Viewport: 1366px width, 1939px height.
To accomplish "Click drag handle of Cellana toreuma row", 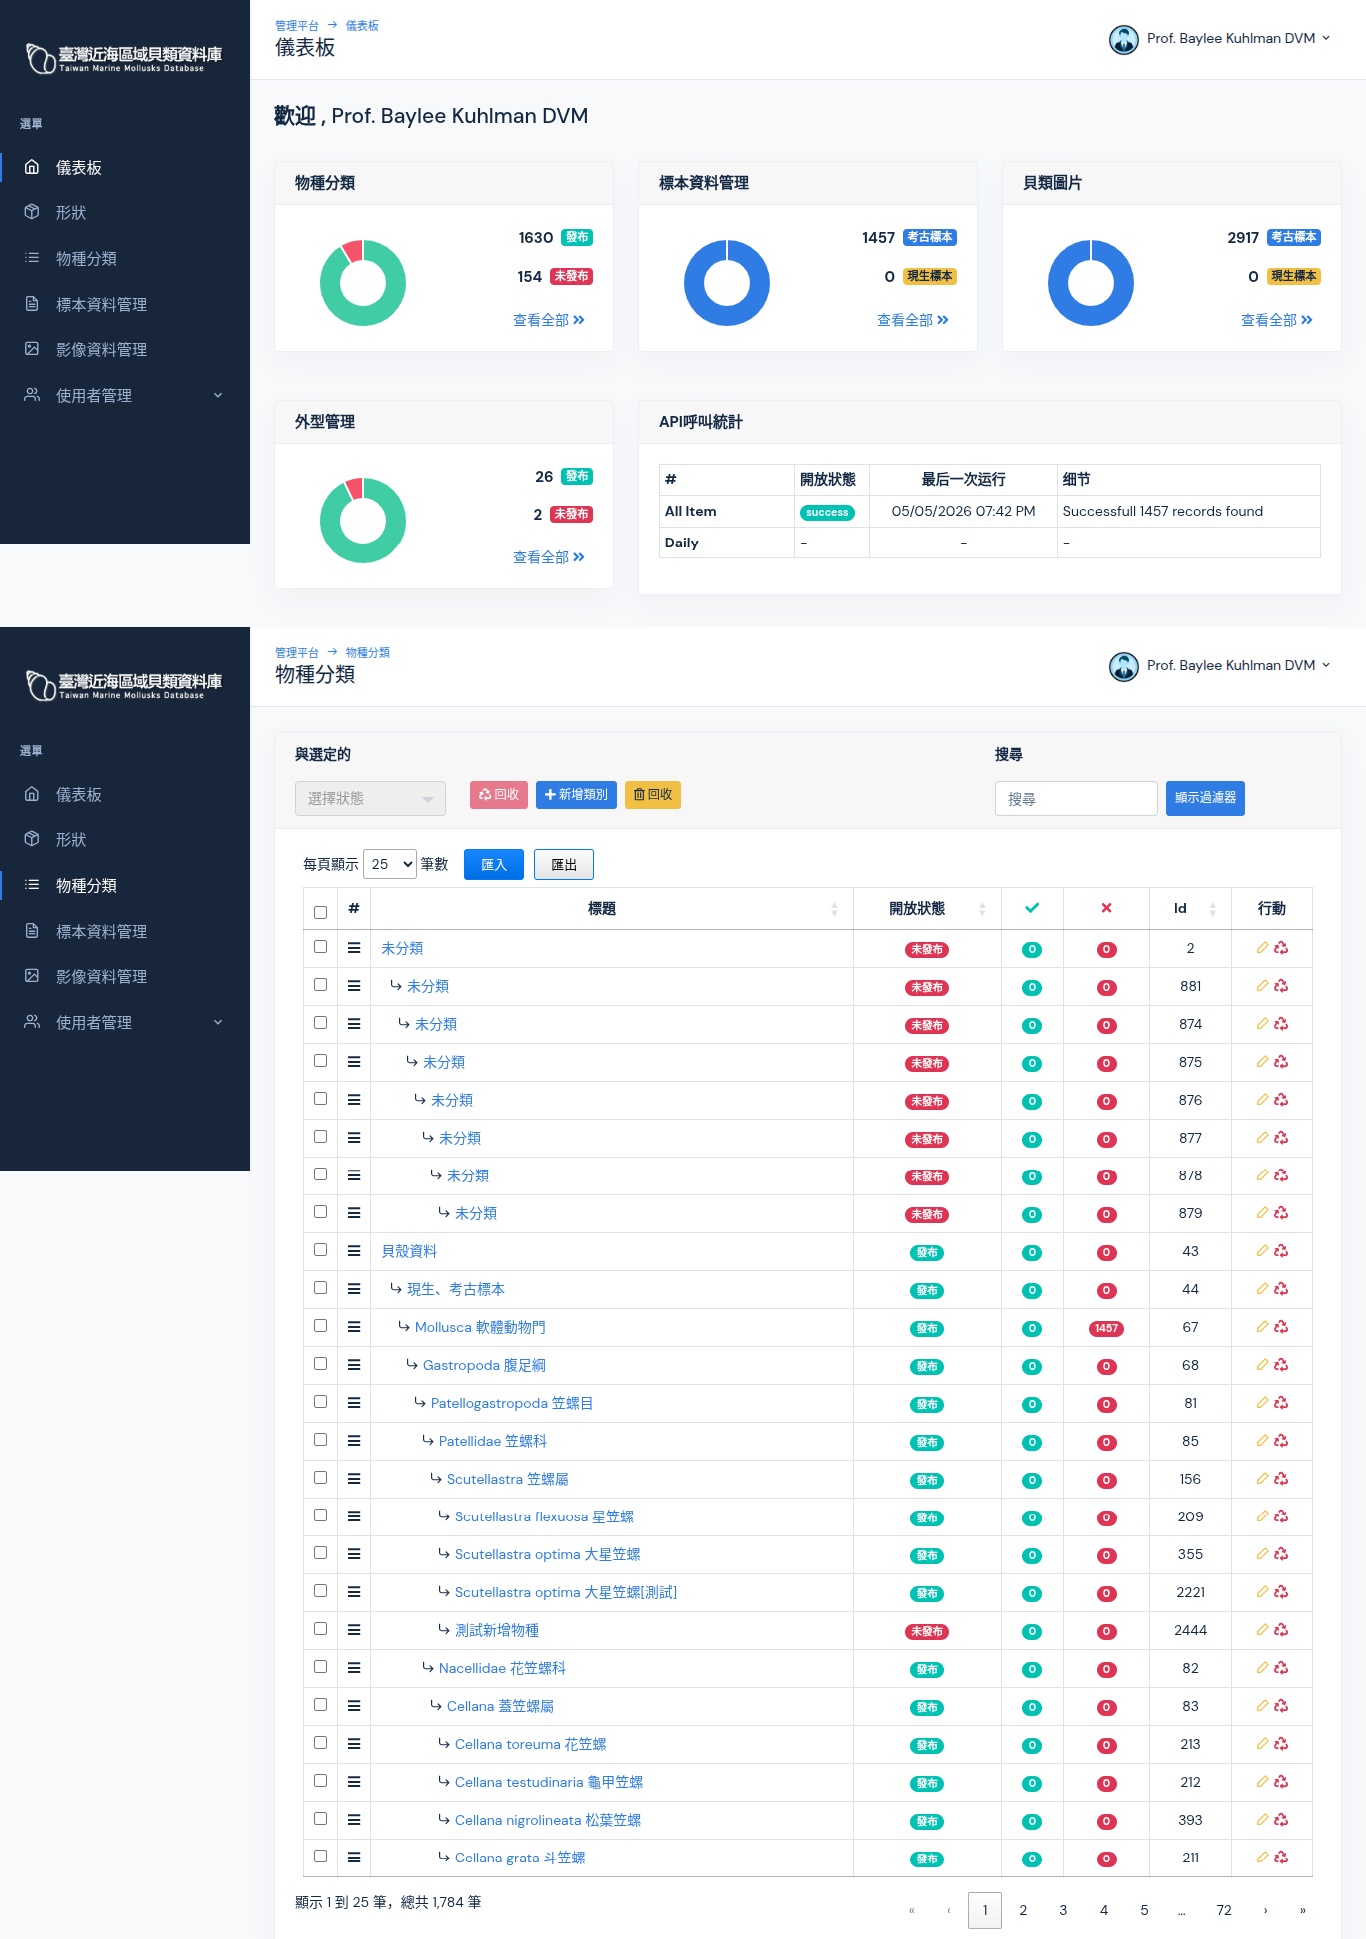I will coord(354,1744).
